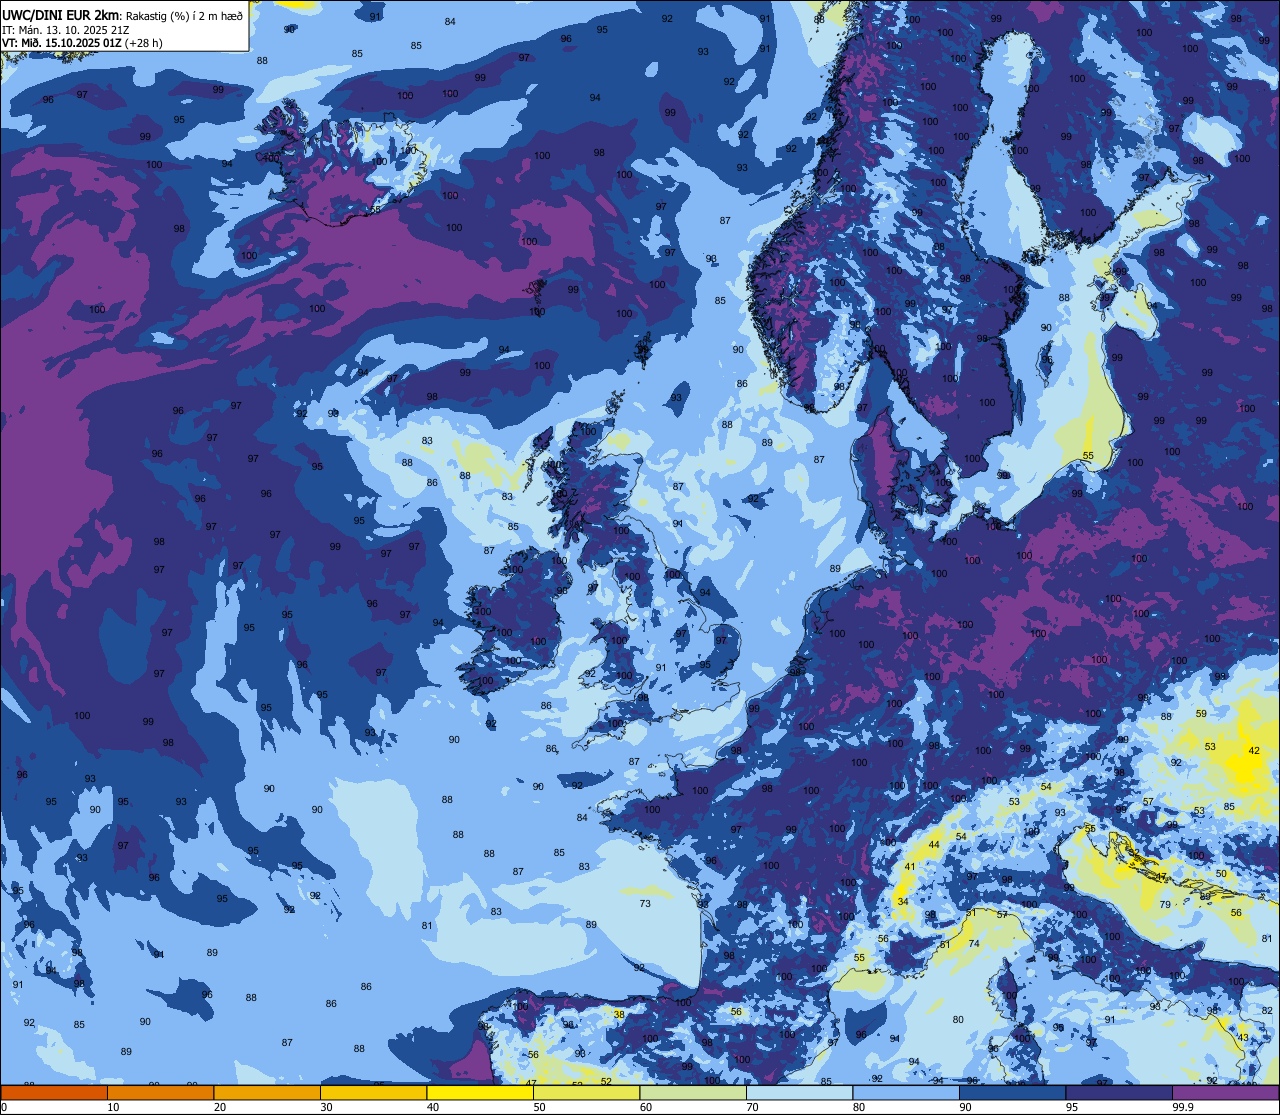1280x1115 pixels.
Task: Click the humidity value '38' on the map
Action: coord(619,1015)
